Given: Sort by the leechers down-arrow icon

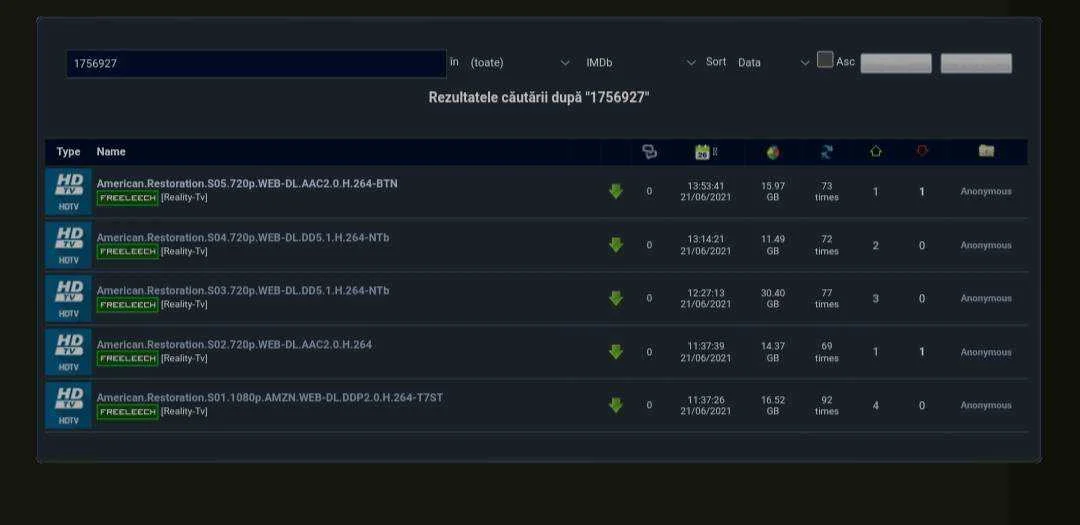Looking at the screenshot, I should tap(922, 151).
